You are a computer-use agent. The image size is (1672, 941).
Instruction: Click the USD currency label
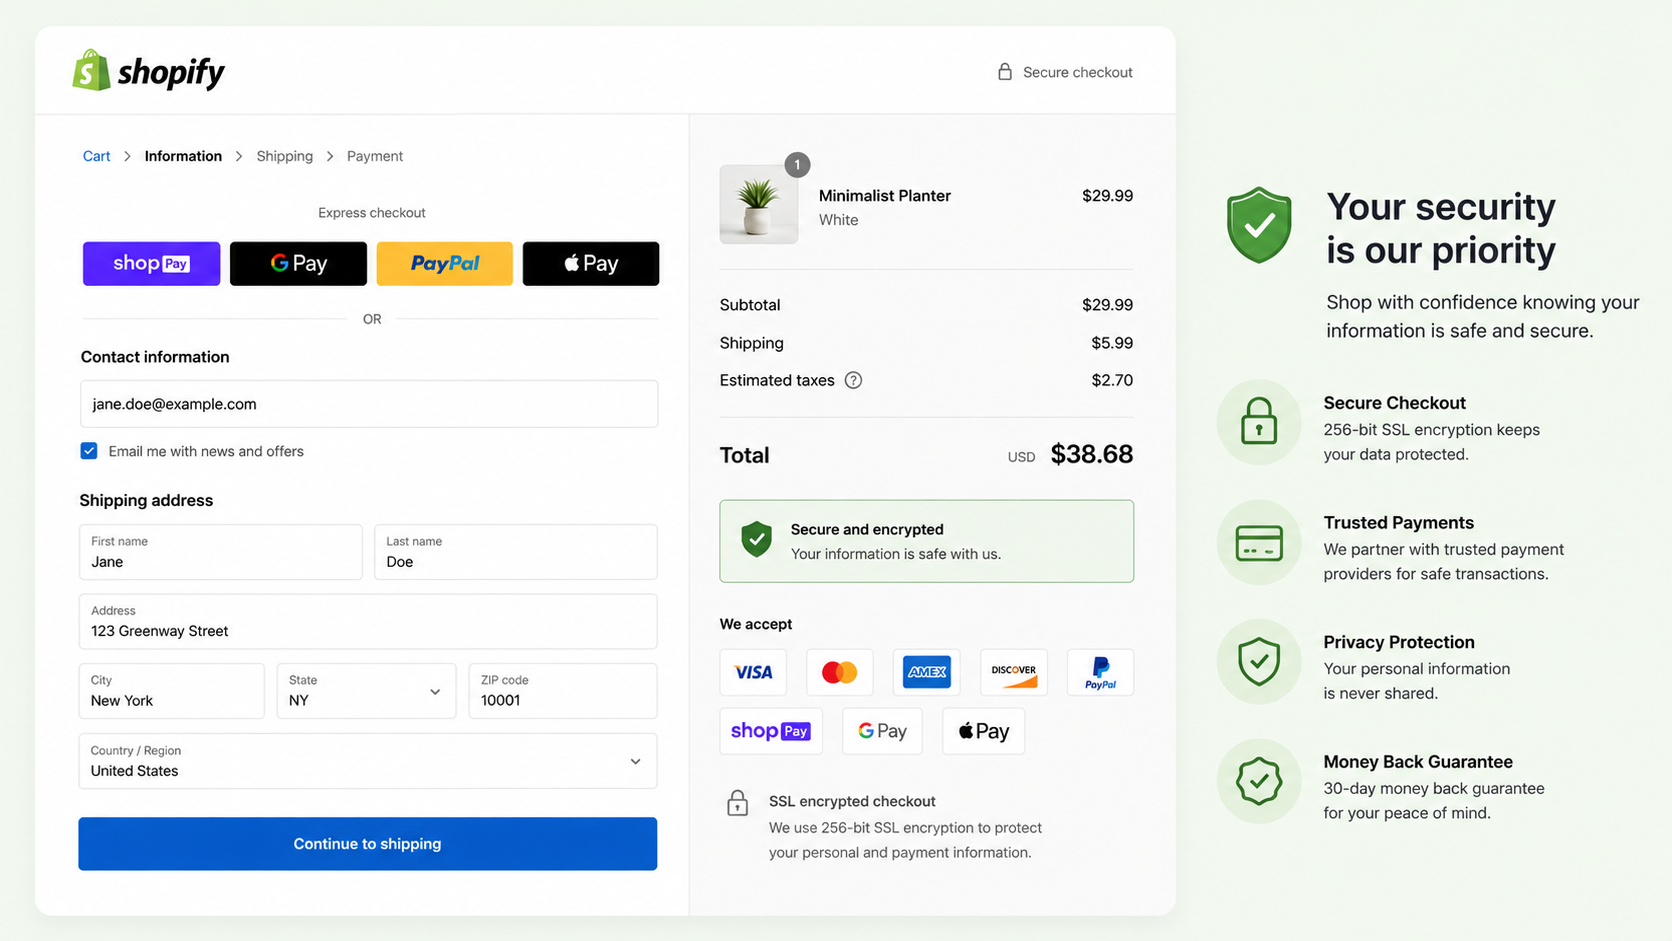click(x=1021, y=457)
